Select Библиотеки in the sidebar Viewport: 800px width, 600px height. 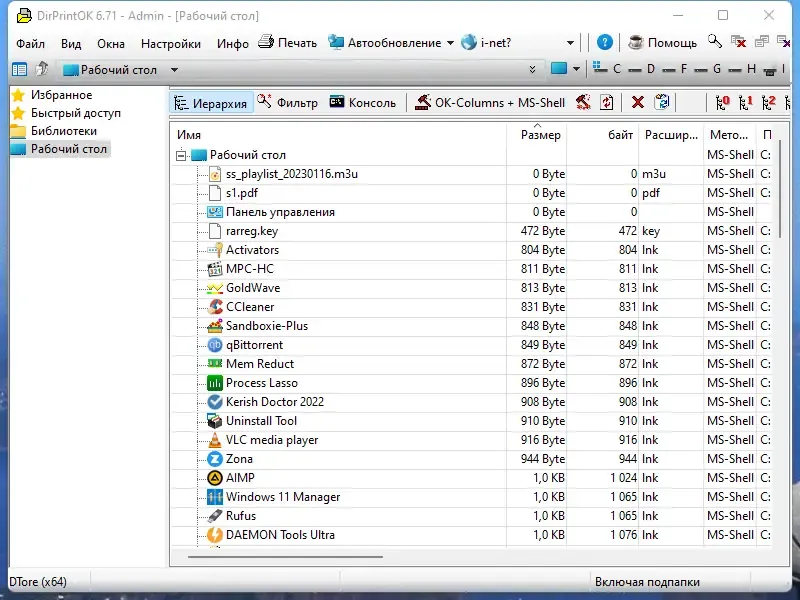[64, 131]
